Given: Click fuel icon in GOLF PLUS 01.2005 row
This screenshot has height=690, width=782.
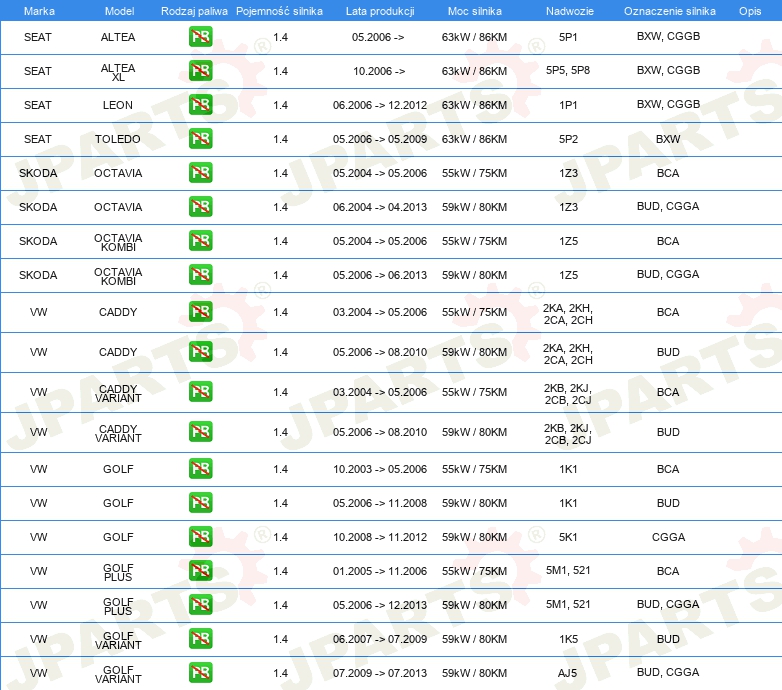Looking at the screenshot, I should point(200,570).
